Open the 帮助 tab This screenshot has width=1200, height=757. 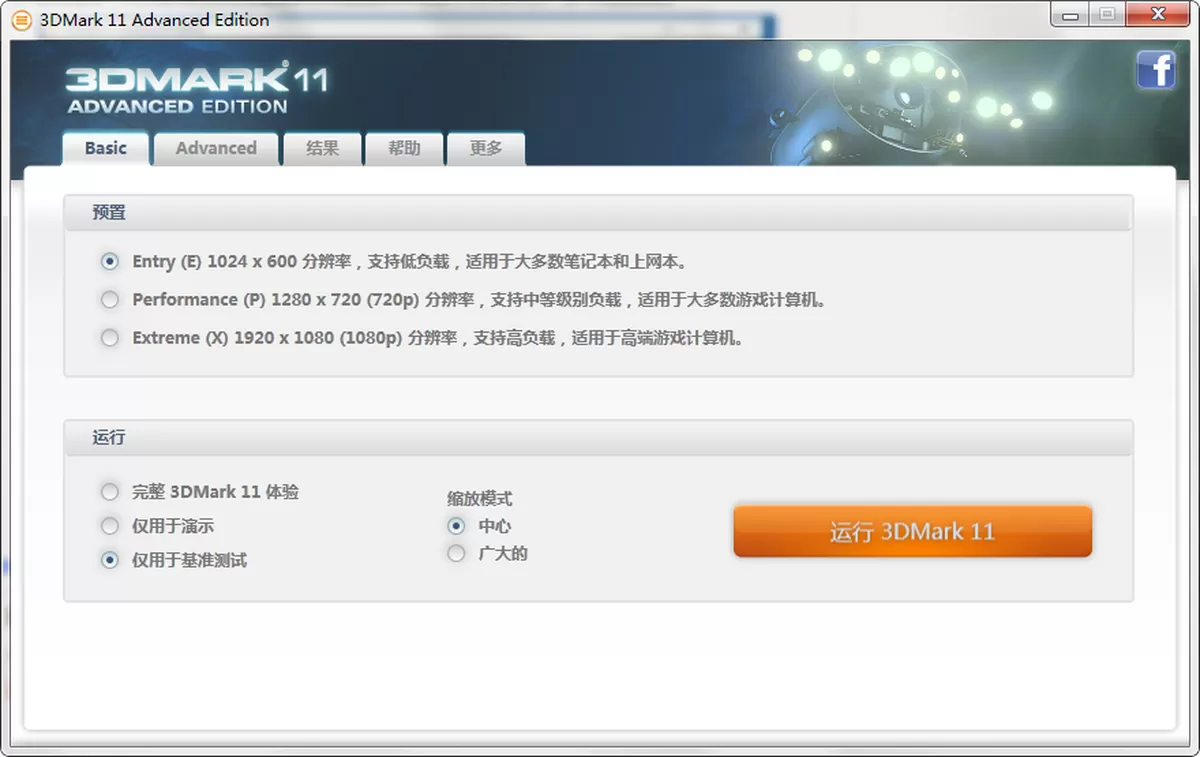404,148
